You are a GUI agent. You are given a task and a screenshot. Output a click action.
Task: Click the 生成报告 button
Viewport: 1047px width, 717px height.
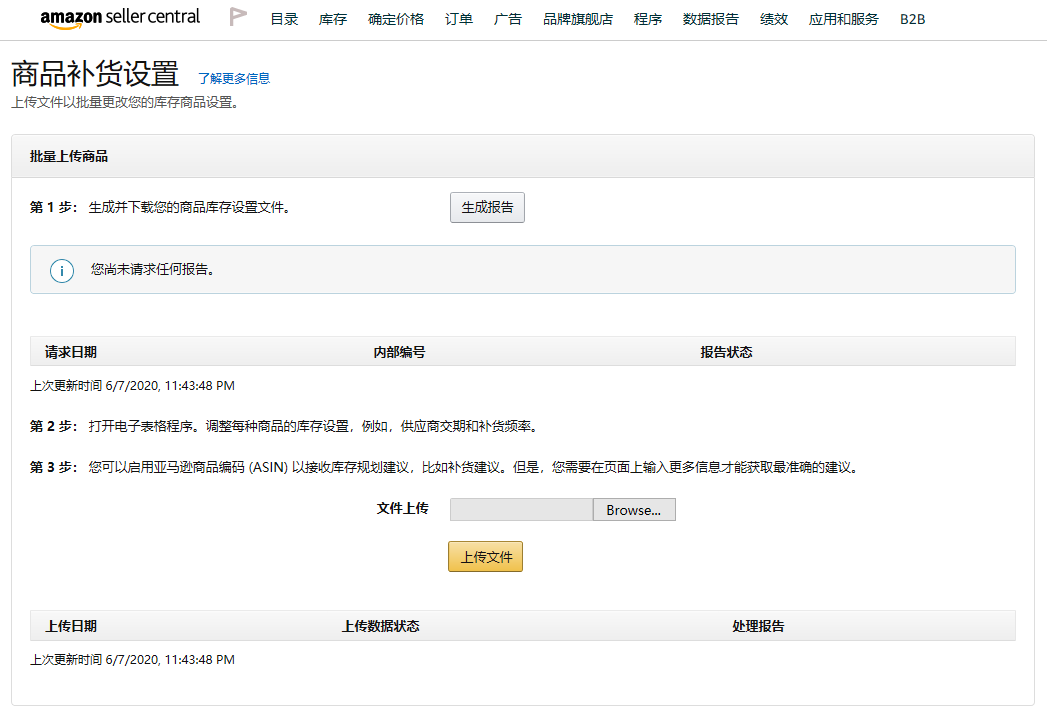click(x=487, y=207)
